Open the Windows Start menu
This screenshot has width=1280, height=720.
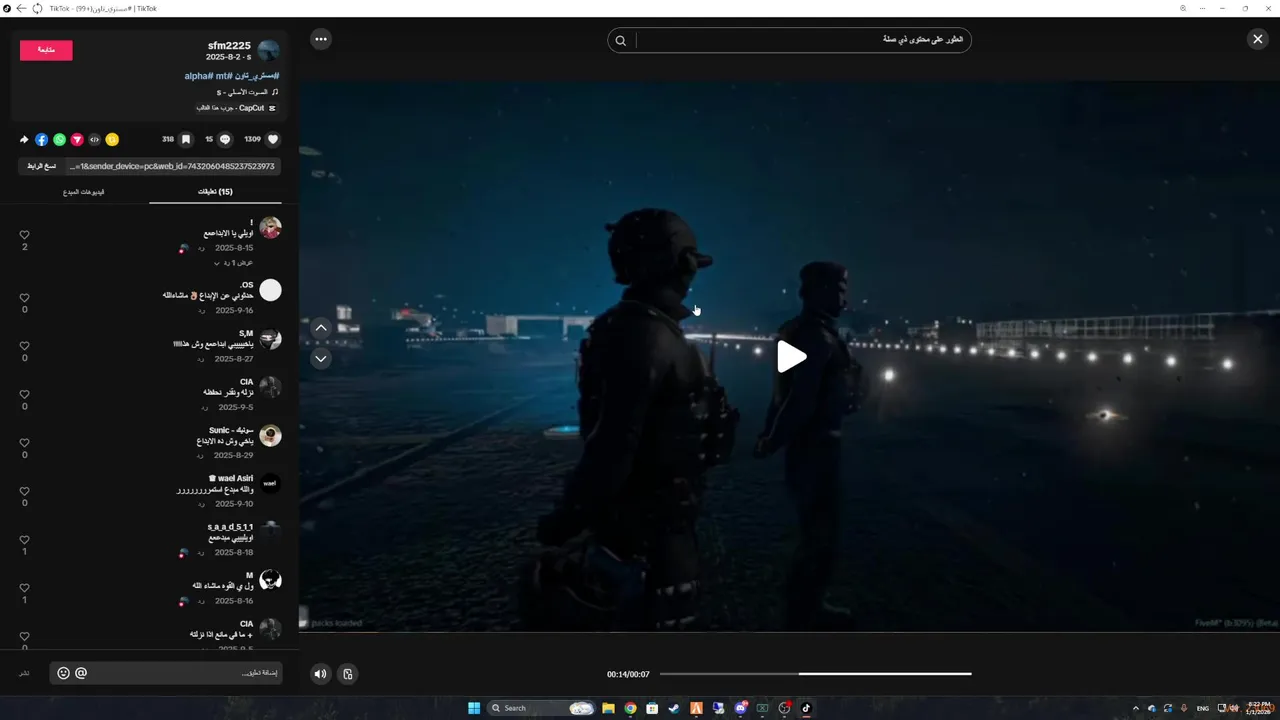coord(474,708)
